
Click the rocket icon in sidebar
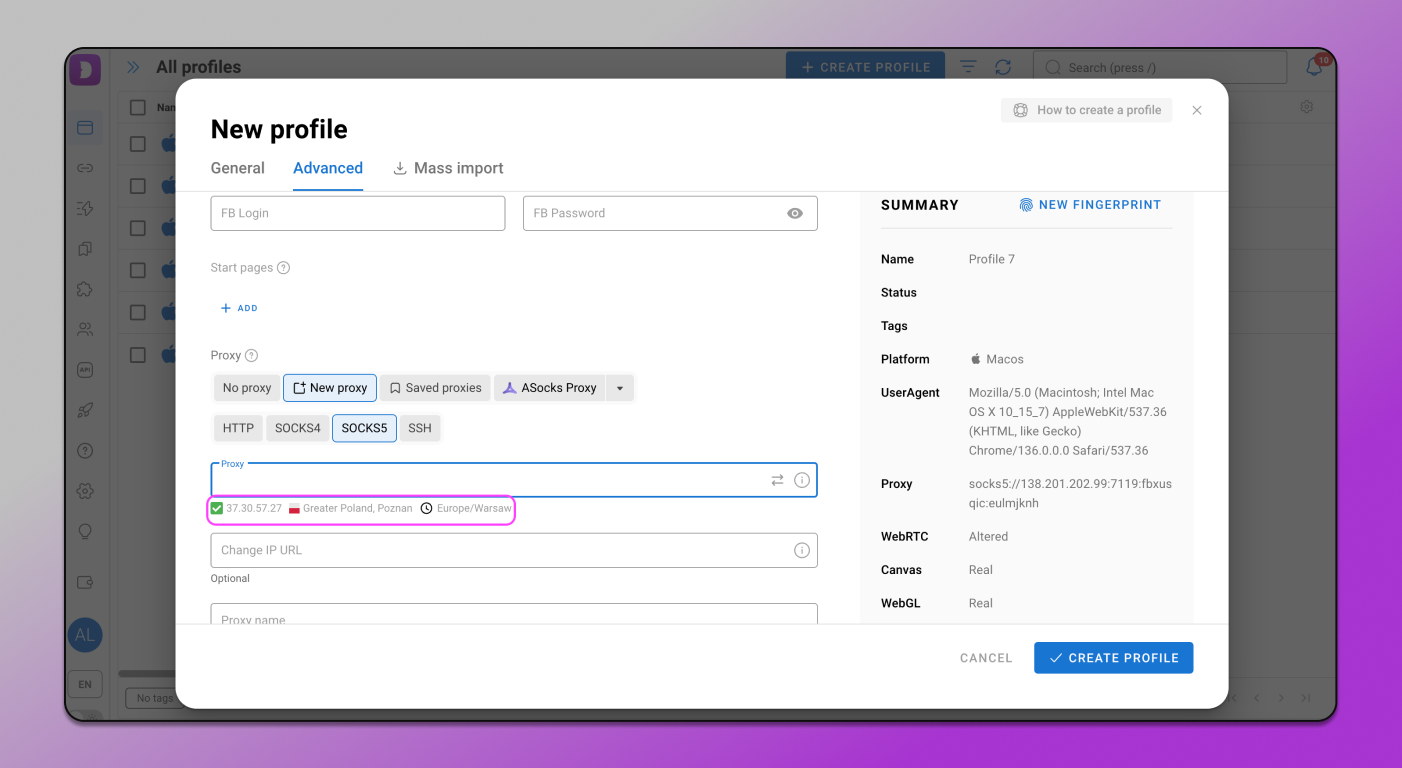(x=85, y=410)
